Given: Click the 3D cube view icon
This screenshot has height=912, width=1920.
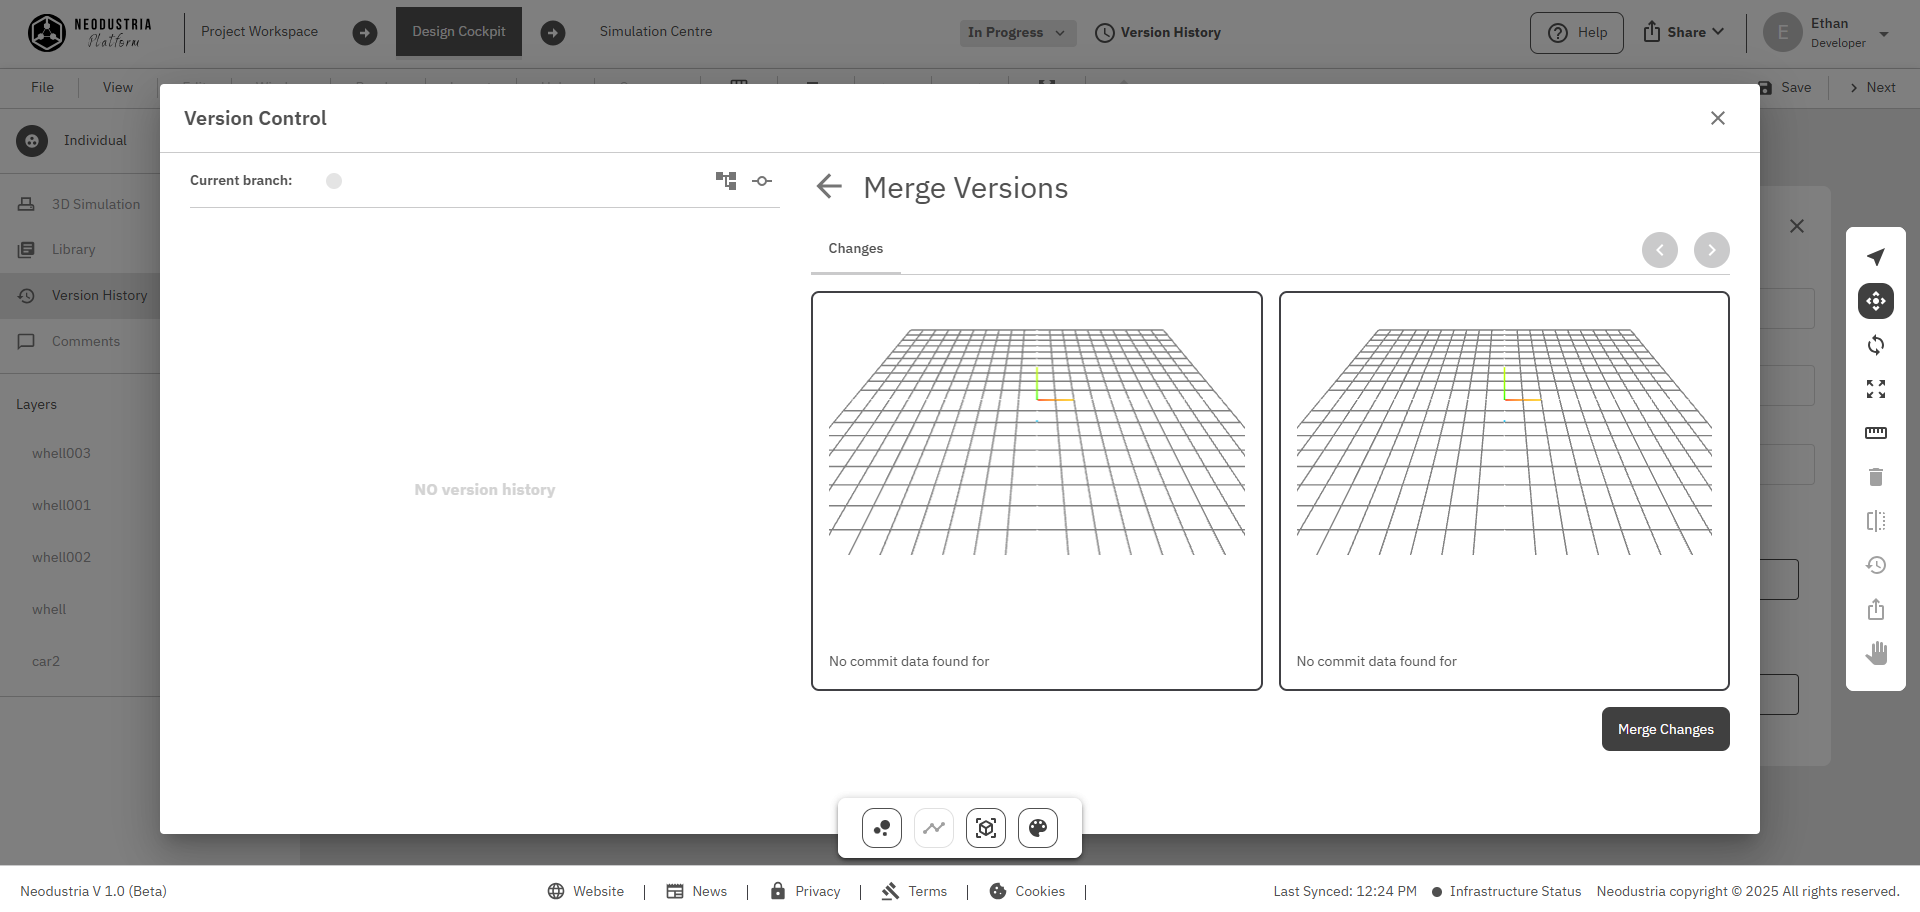Looking at the screenshot, I should point(985,828).
